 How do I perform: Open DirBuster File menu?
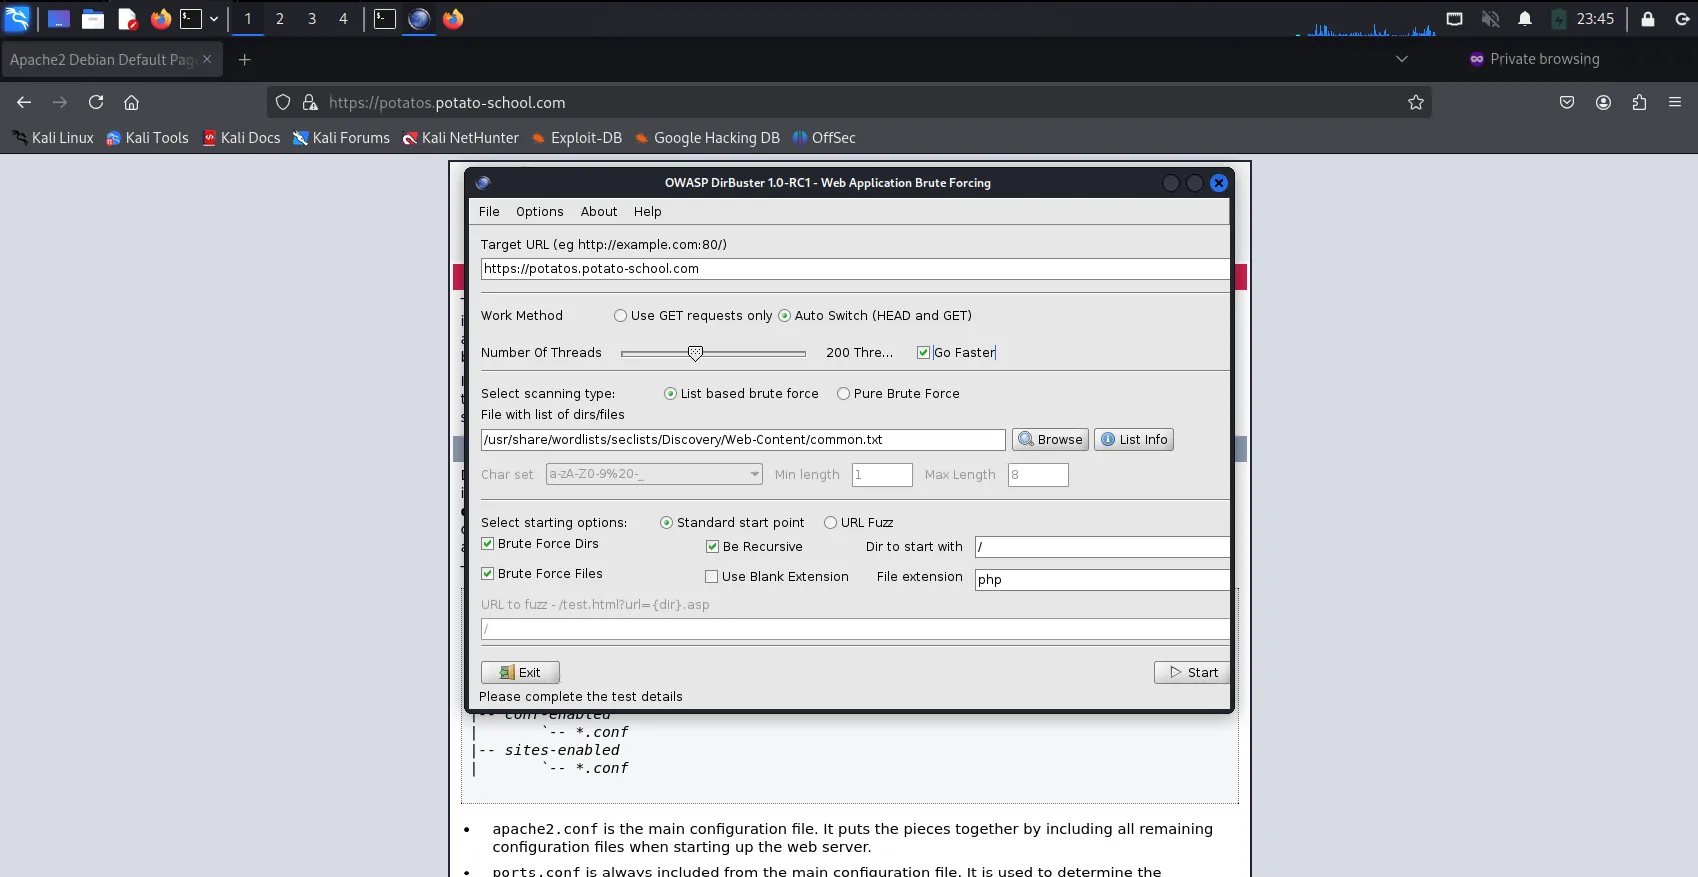tap(489, 212)
